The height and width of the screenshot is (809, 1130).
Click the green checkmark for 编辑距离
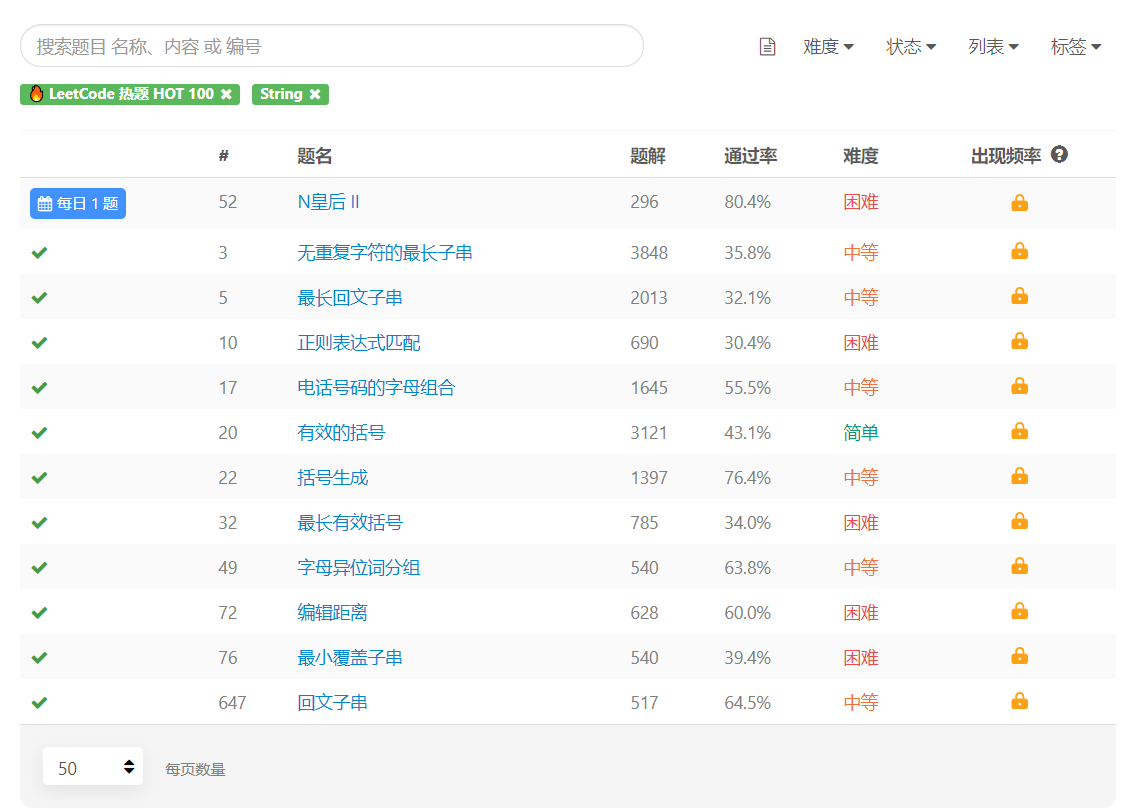tap(40, 612)
